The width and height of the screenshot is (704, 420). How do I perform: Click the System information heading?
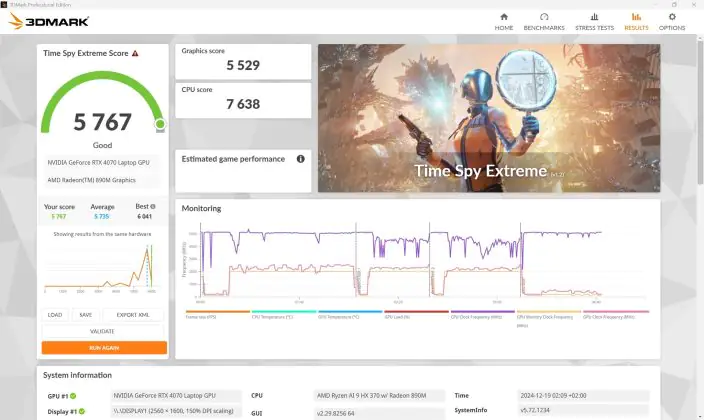pyautogui.click(x=77, y=375)
